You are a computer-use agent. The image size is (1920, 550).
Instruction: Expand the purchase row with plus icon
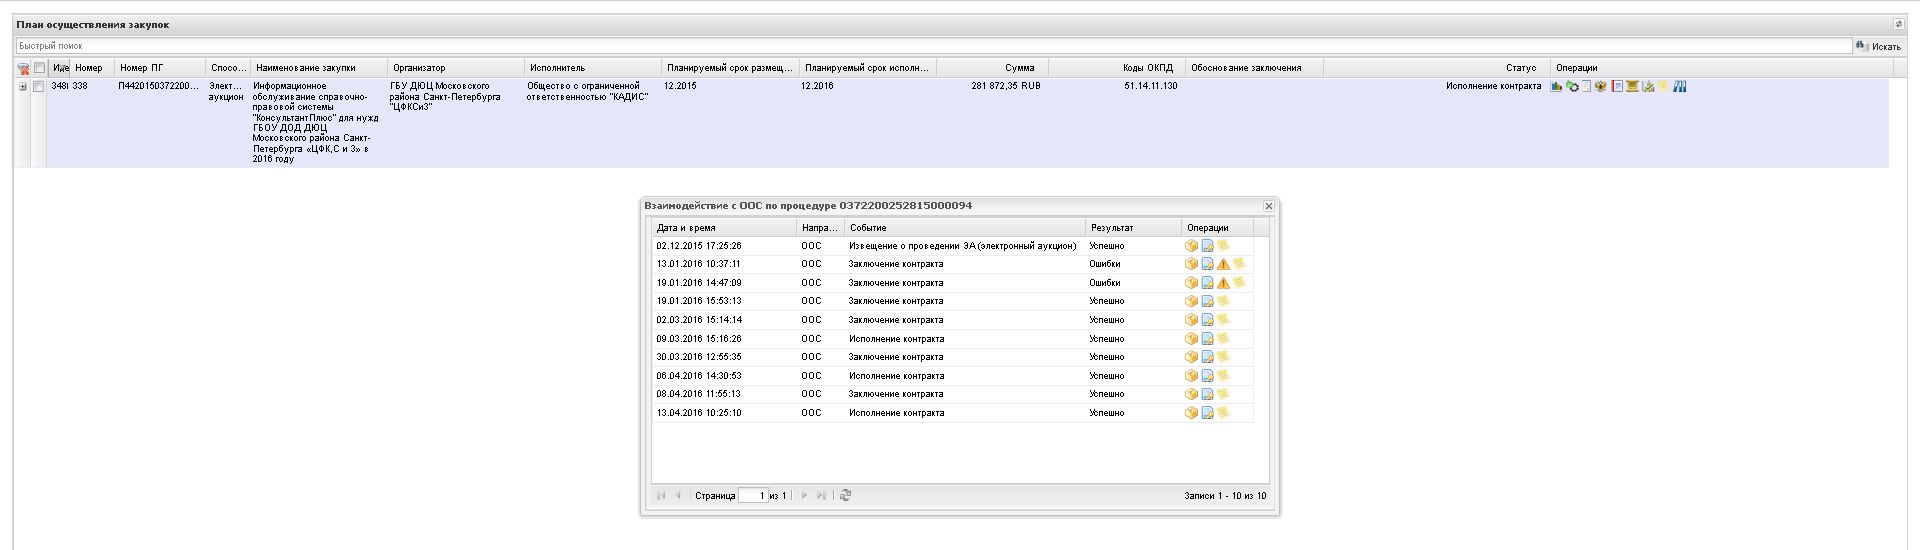pos(23,87)
